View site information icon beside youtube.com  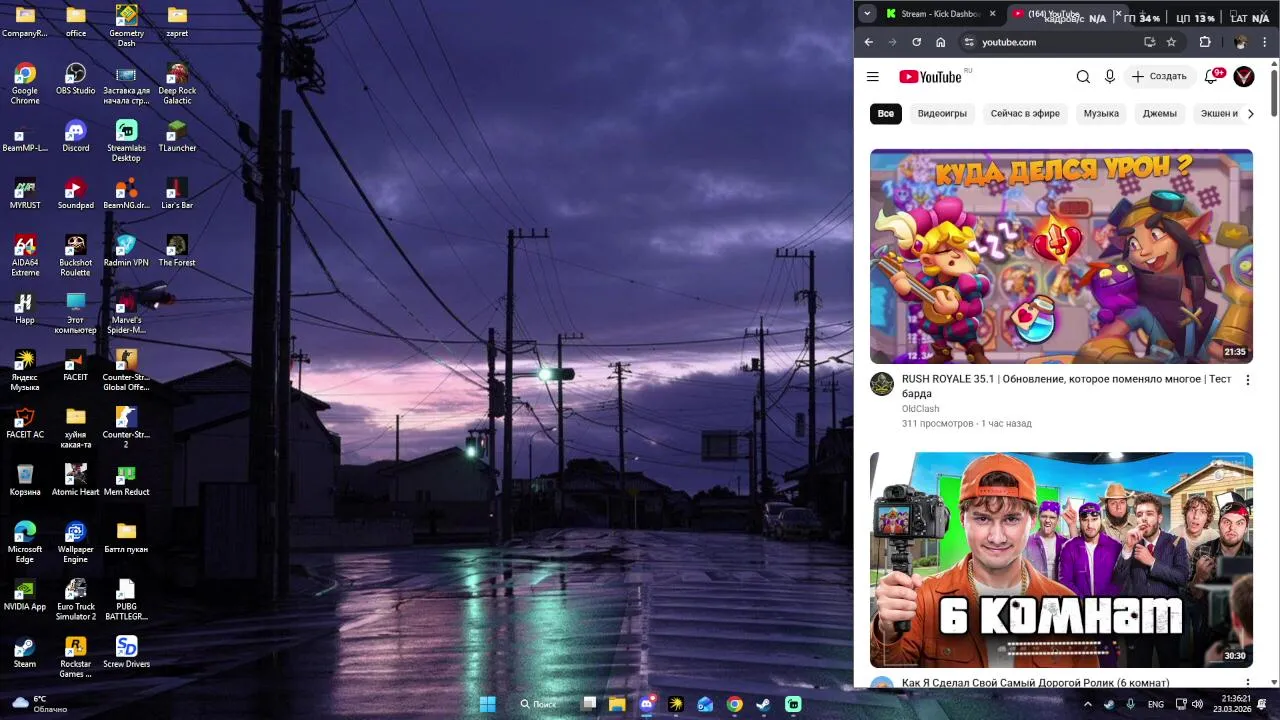coord(968,42)
